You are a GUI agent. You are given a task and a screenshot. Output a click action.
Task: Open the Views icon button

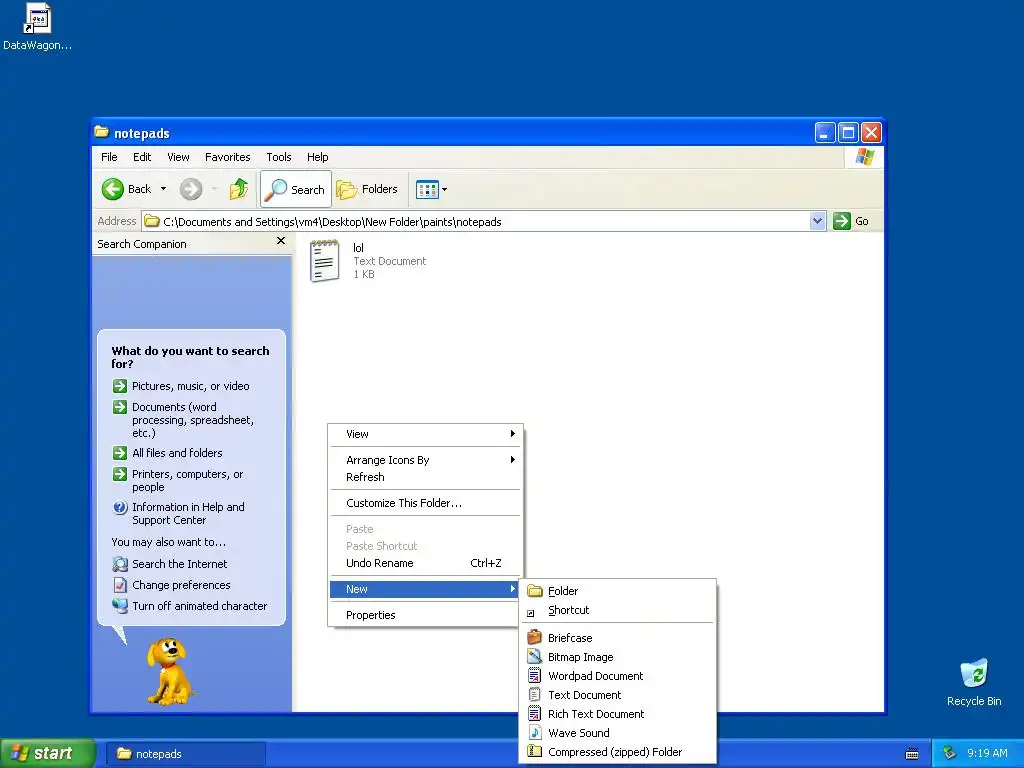coord(427,190)
